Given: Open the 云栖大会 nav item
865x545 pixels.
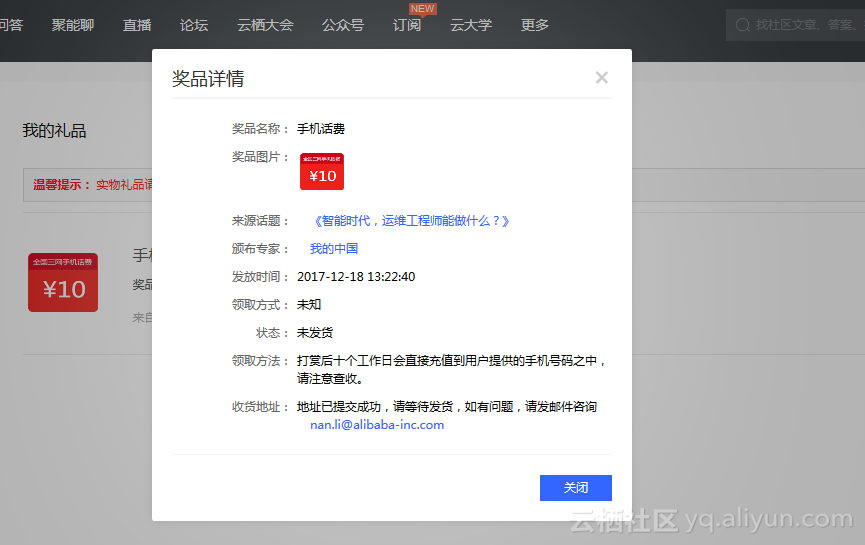Looking at the screenshot, I should (265, 25).
